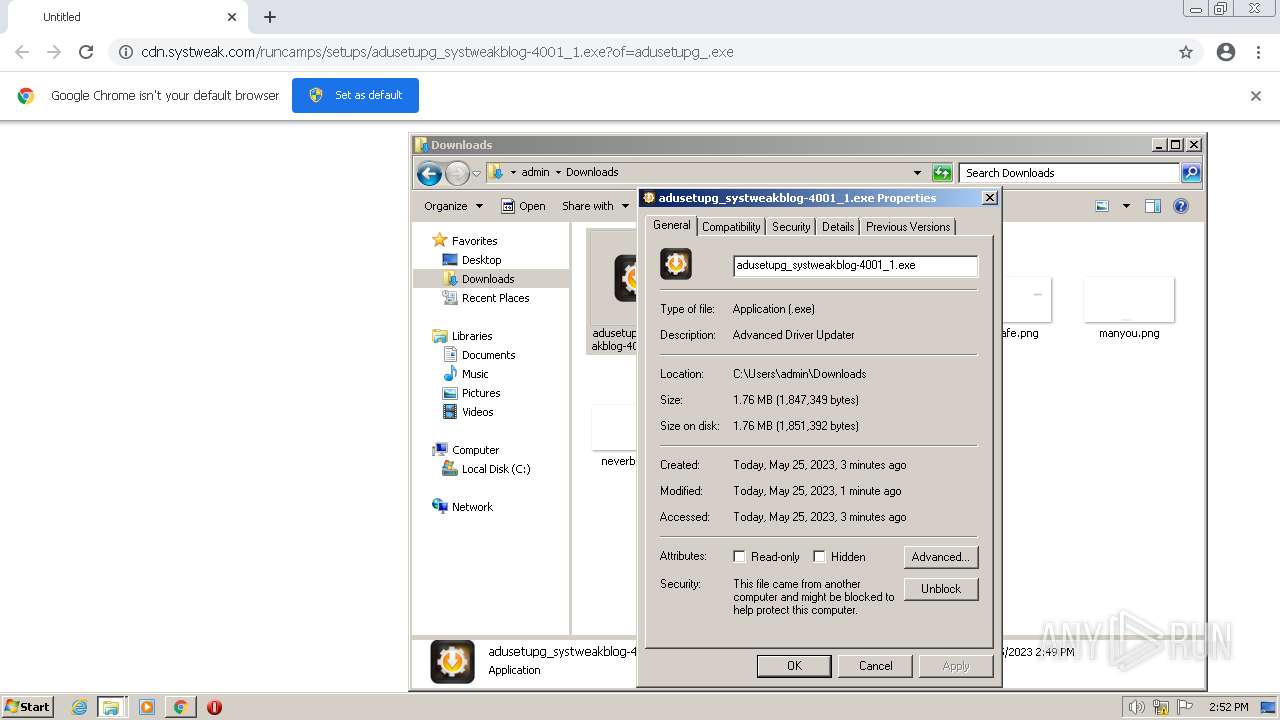Open the Windows Start menu

[x=27, y=707]
